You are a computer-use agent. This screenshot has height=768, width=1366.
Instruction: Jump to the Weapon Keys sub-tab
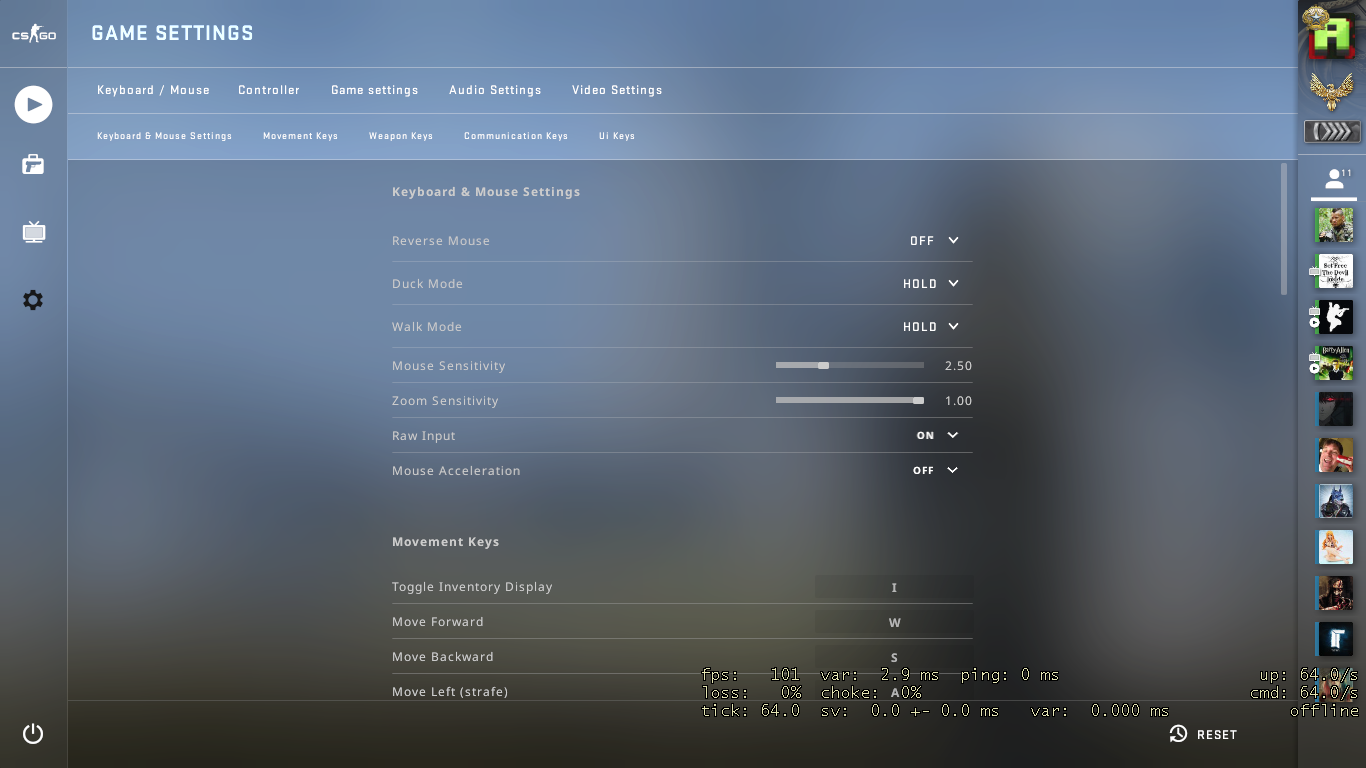click(x=401, y=136)
